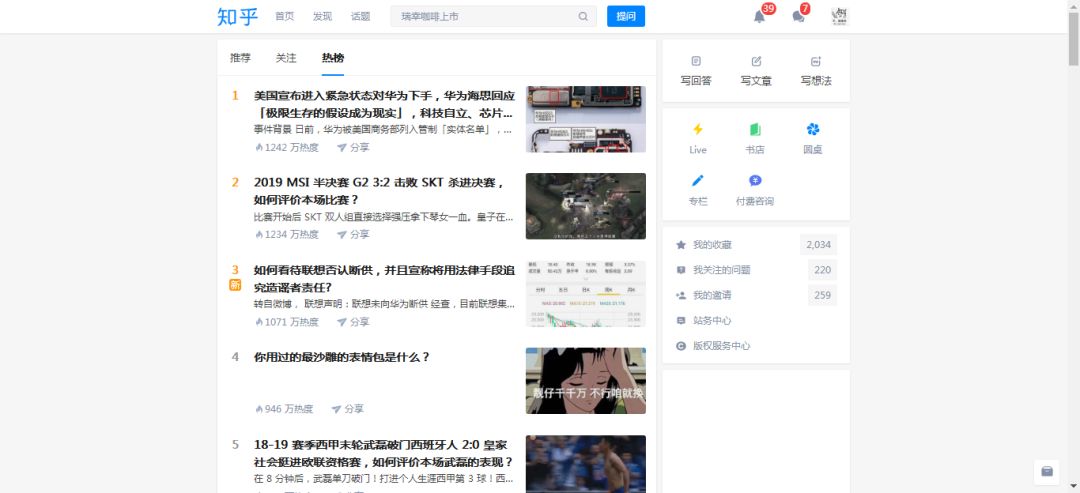Open the 美国宣布进入紧急状态 question title
Viewport: 1080px width, 493px height.
click(384, 104)
